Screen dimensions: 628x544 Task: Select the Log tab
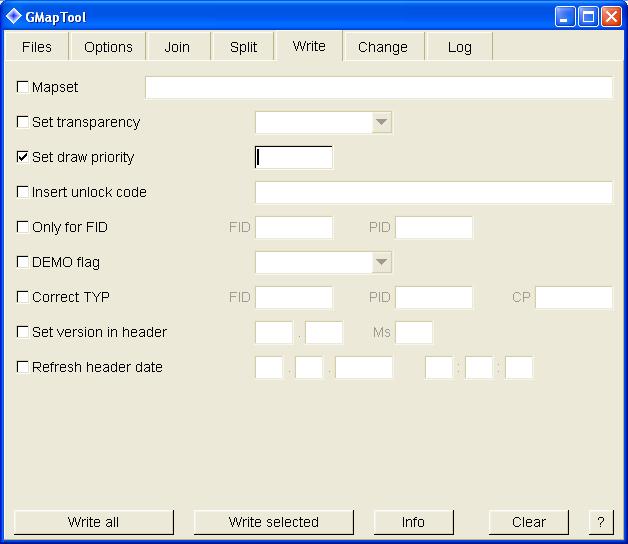pyautogui.click(x=459, y=47)
